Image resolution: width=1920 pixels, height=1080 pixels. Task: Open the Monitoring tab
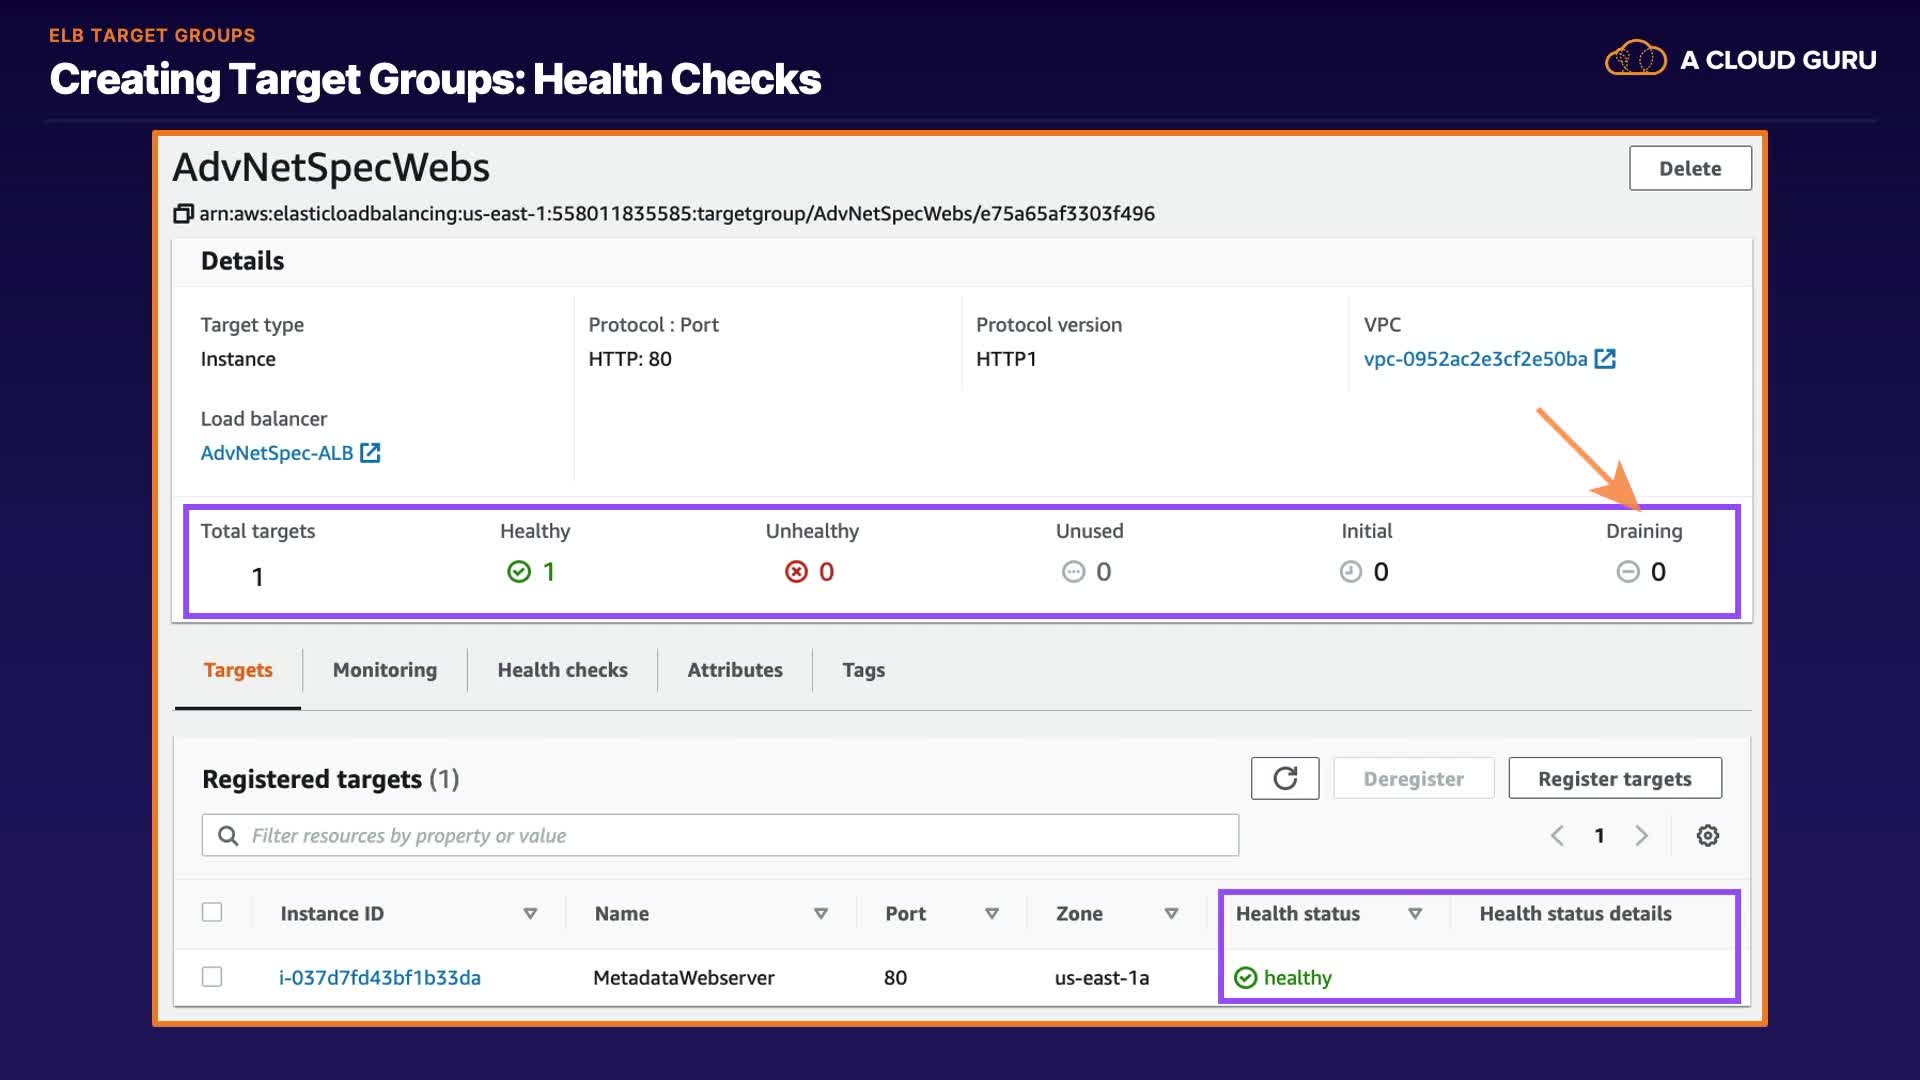click(385, 670)
